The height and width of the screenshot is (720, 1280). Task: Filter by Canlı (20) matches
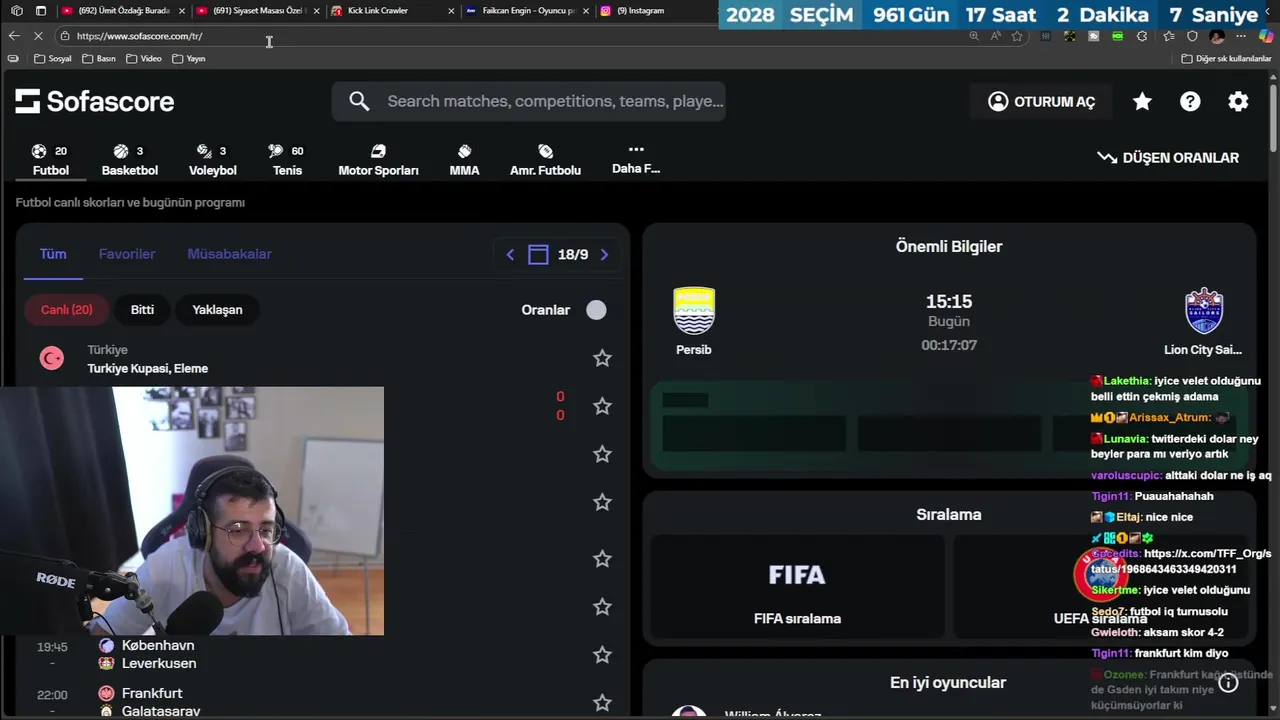(x=66, y=310)
